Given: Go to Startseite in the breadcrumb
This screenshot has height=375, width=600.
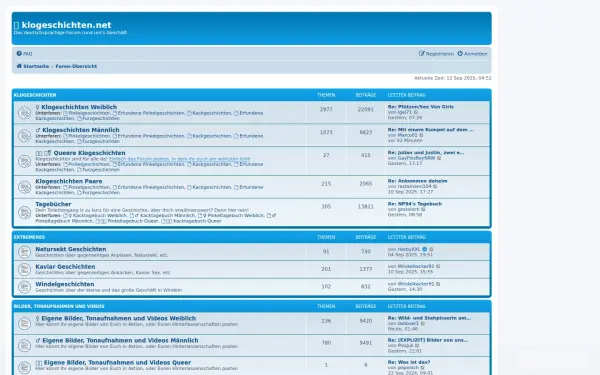Looking at the screenshot, I should (x=33, y=66).
